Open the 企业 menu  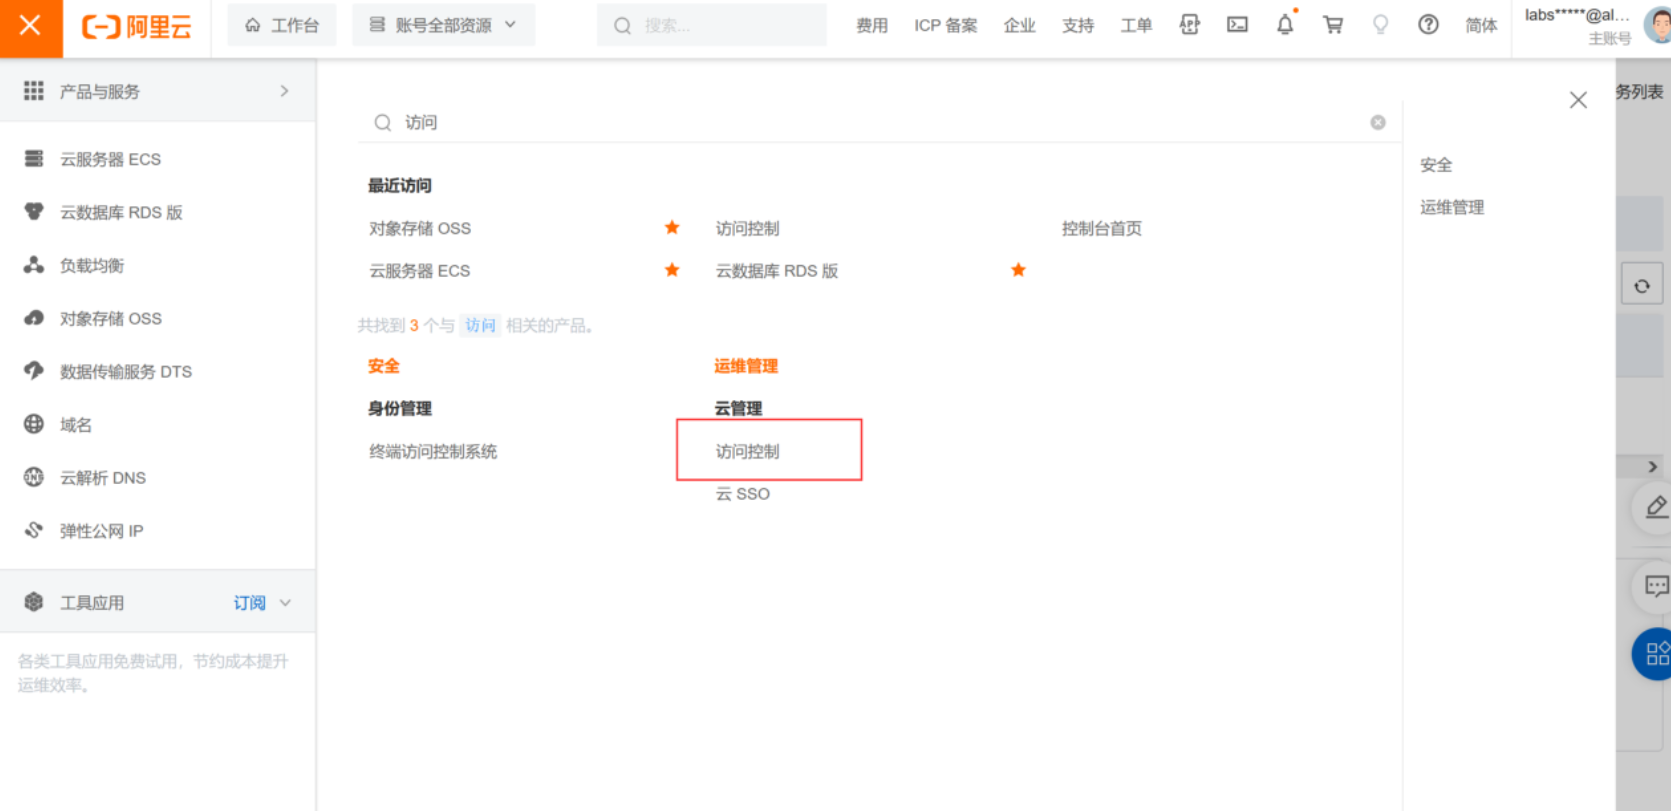(1019, 25)
